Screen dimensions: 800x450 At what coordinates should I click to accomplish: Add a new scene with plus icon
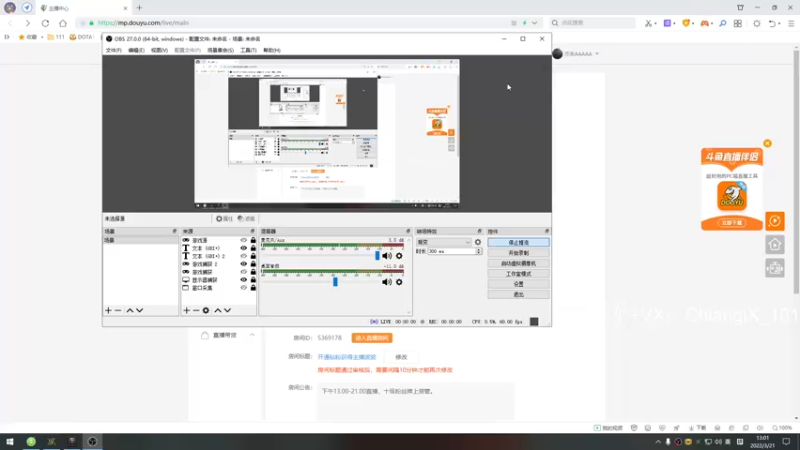click(x=108, y=310)
